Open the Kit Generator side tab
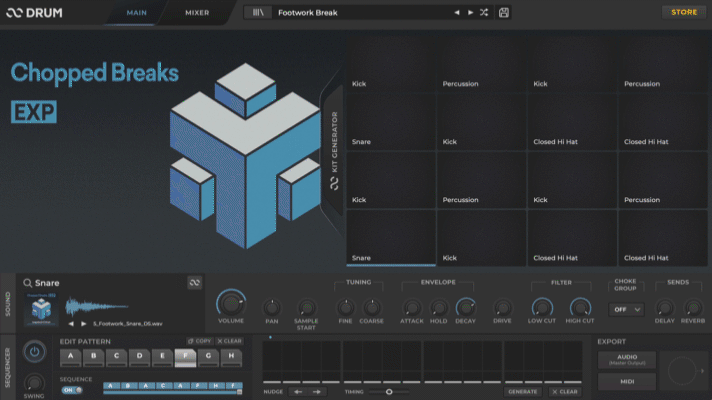712x400 pixels. pyautogui.click(x=334, y=150)
